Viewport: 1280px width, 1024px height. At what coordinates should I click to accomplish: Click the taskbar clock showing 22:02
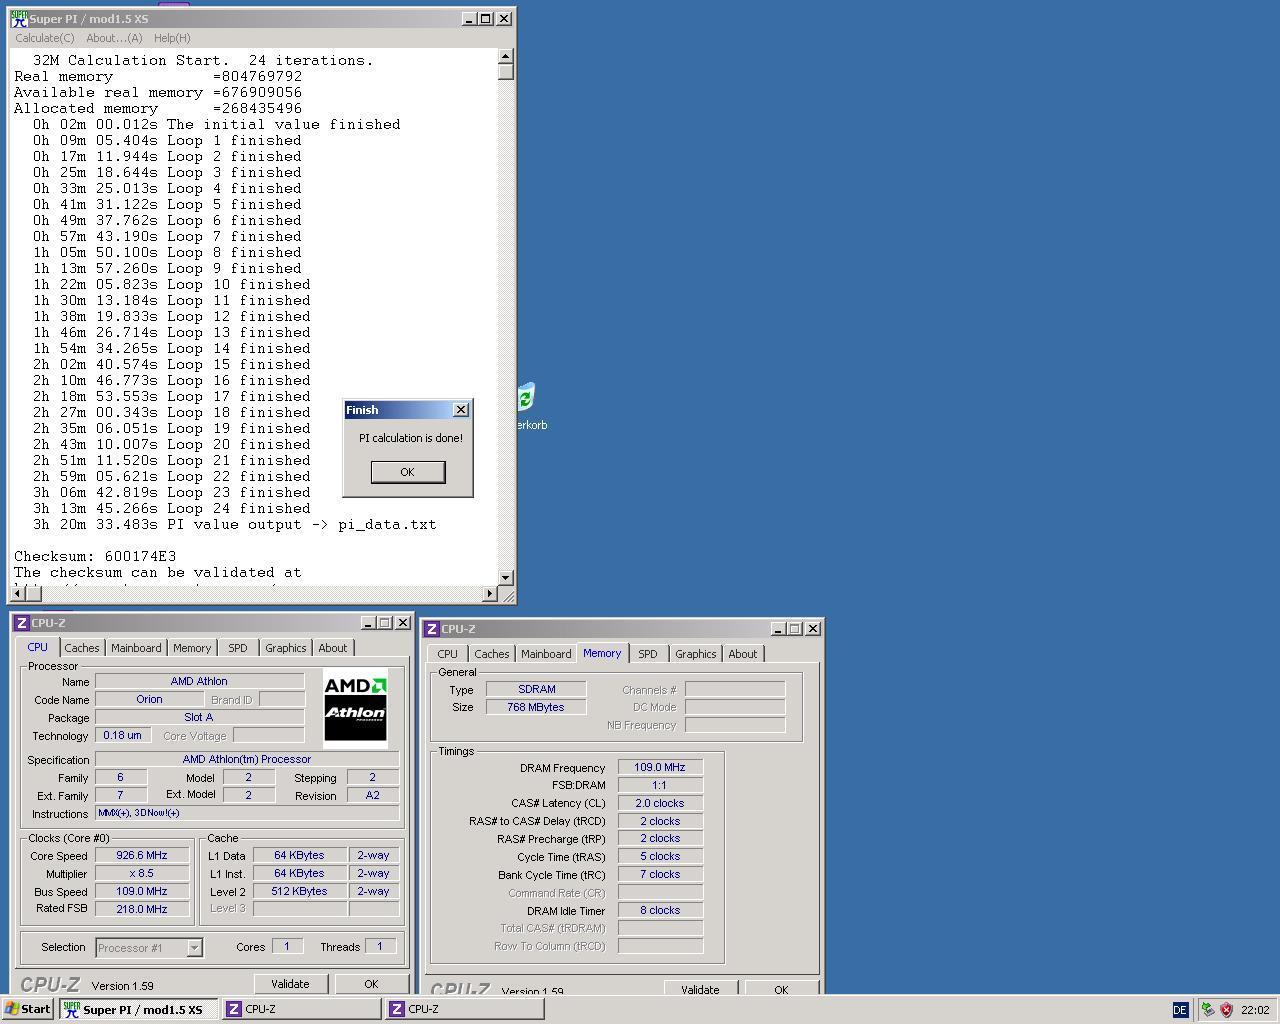(1255, 1010)
